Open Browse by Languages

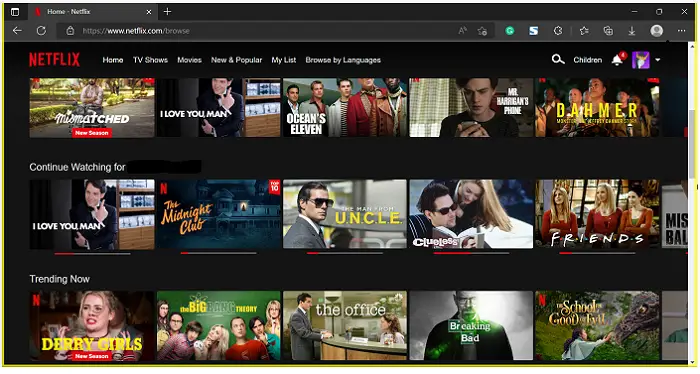pyautogui.click(x=343, y=60)
